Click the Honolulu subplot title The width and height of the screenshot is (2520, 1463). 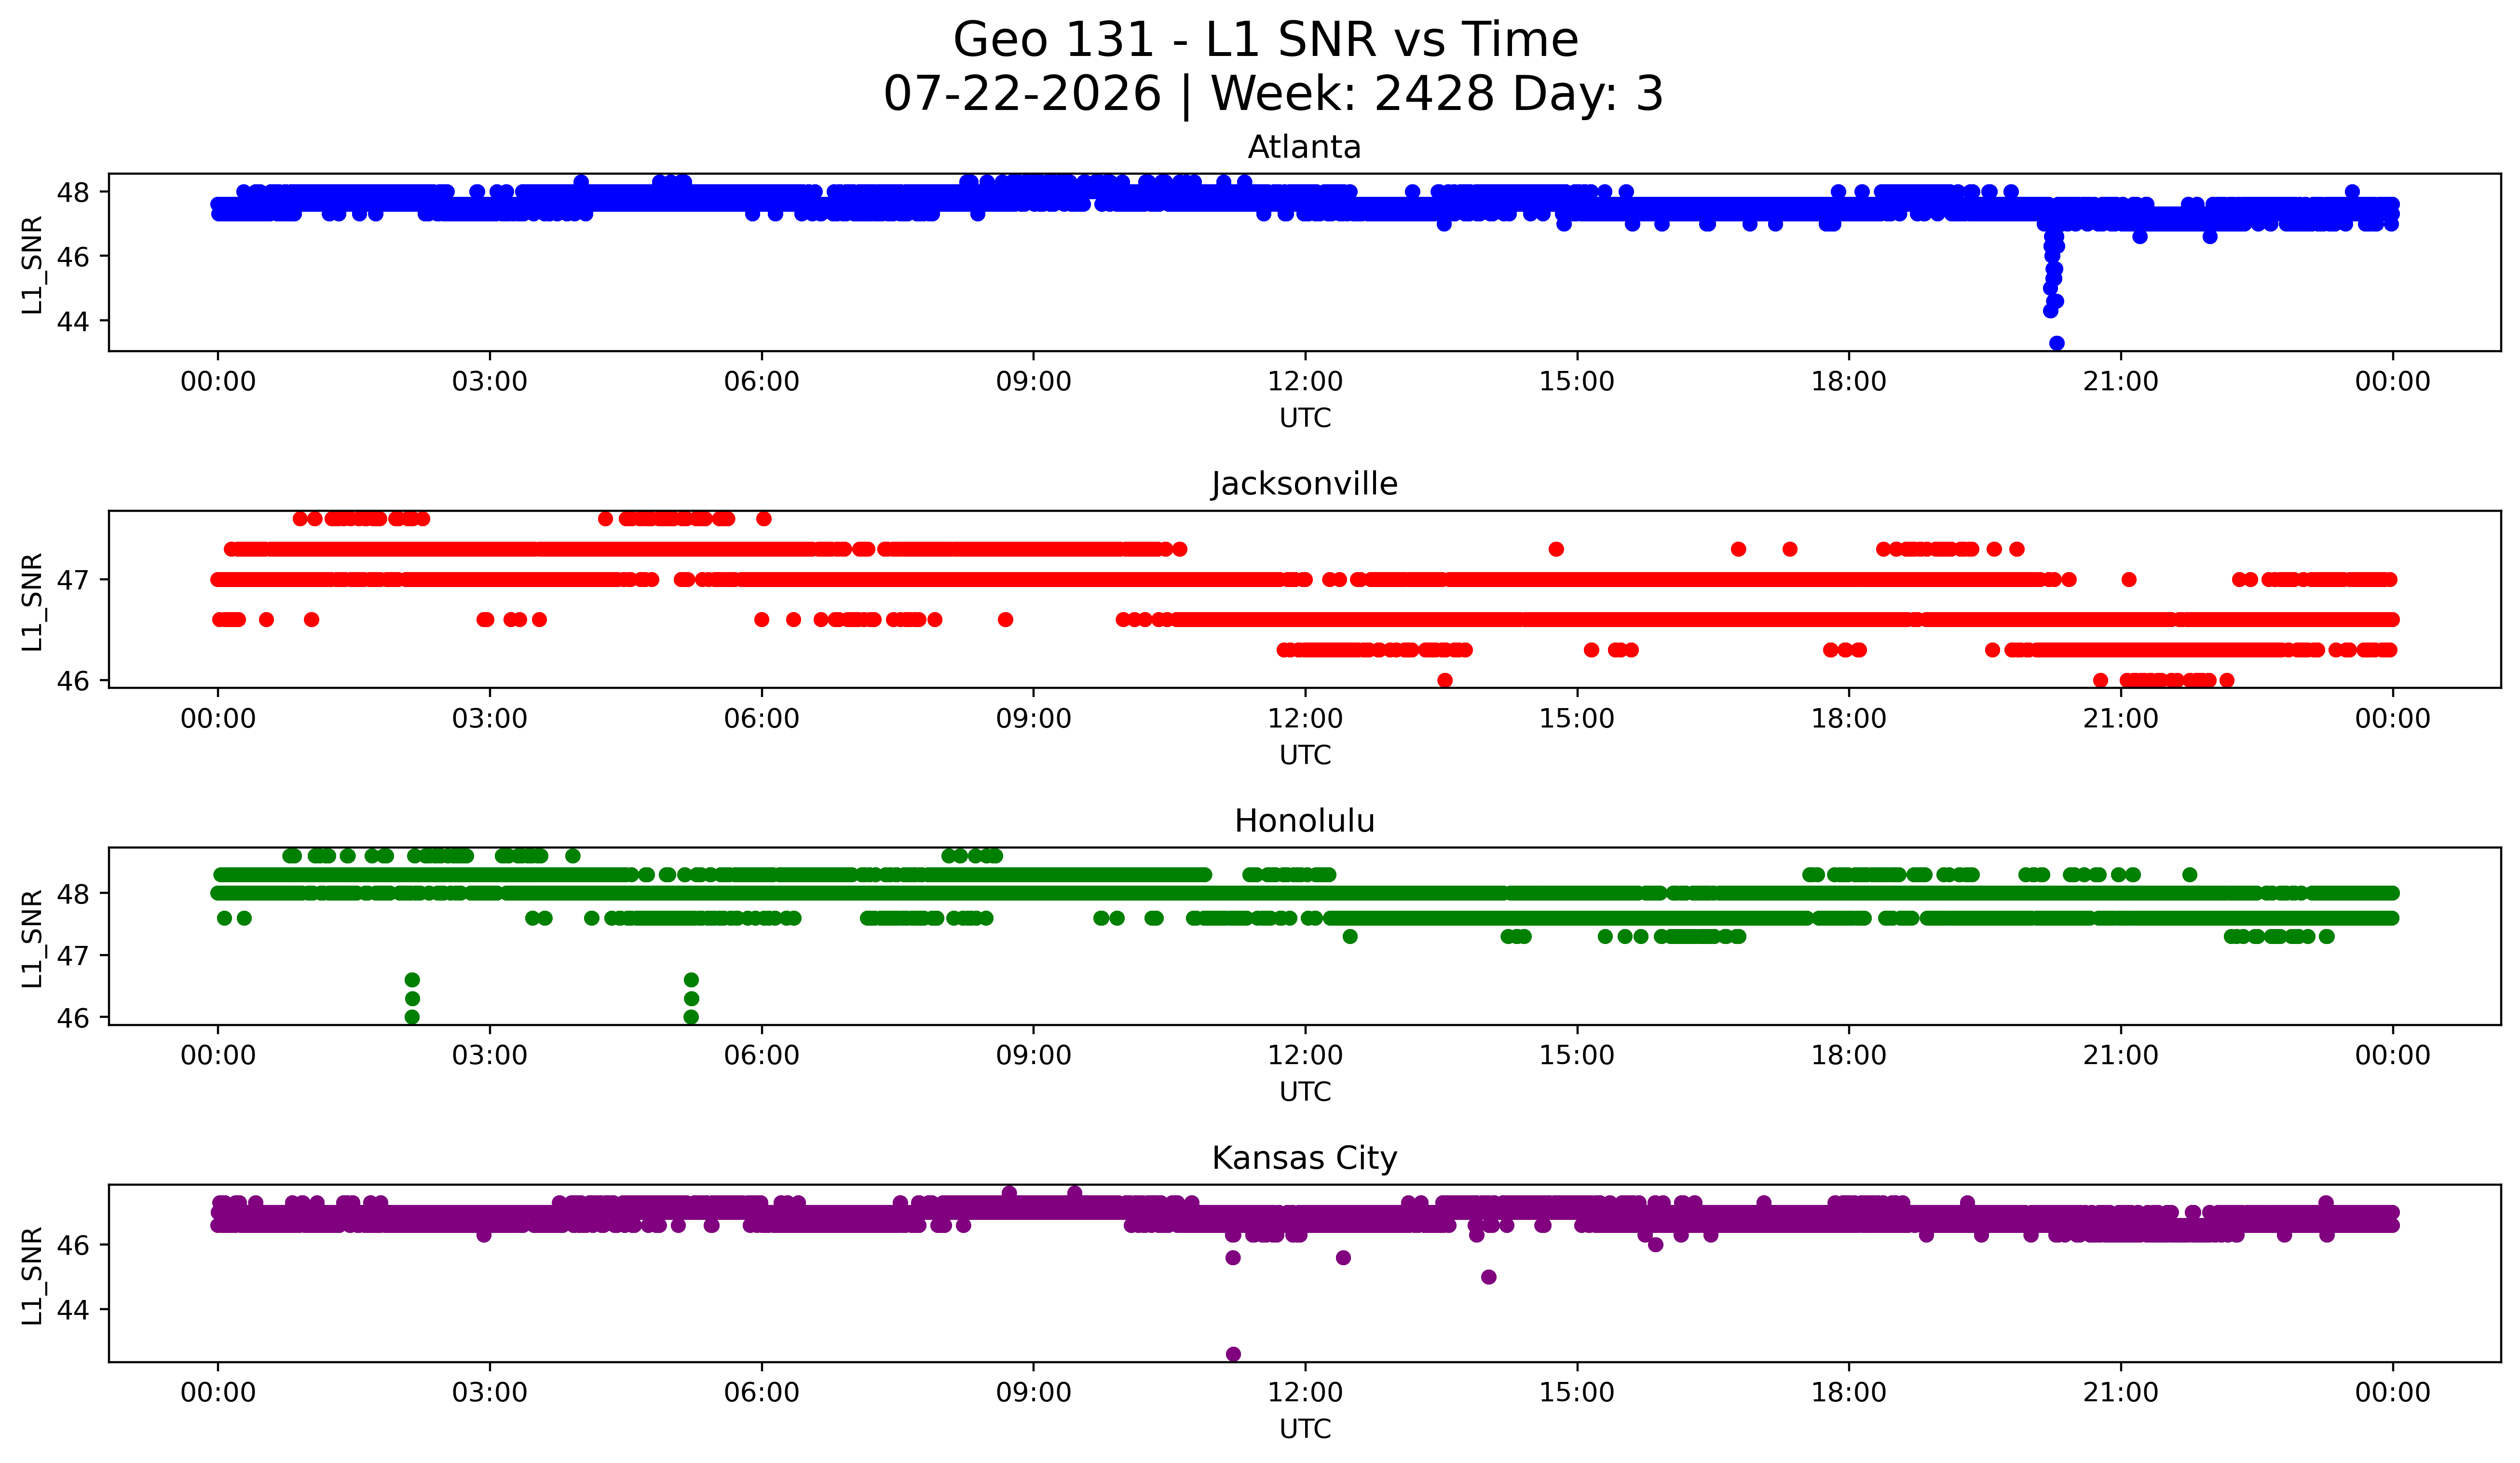(1304, 821)
